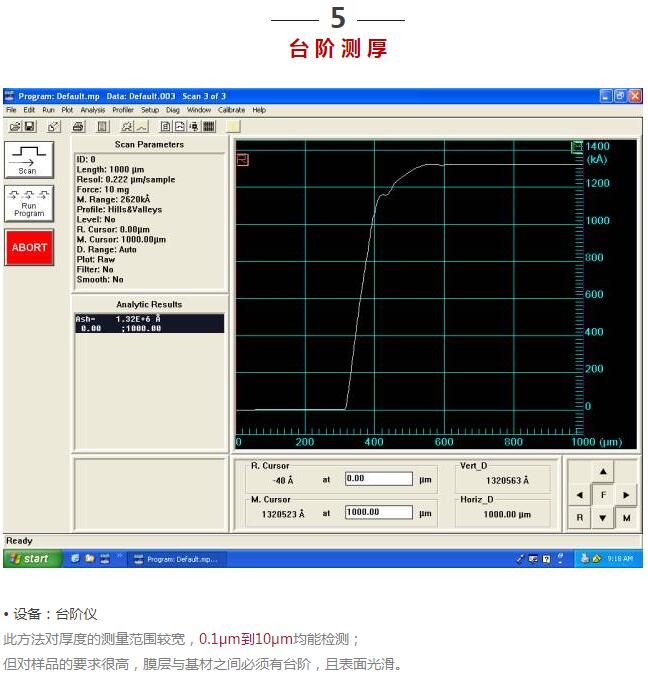648x675 pixels.
Task: Select the R cursor button in the pad
Action: pos(580,518)
